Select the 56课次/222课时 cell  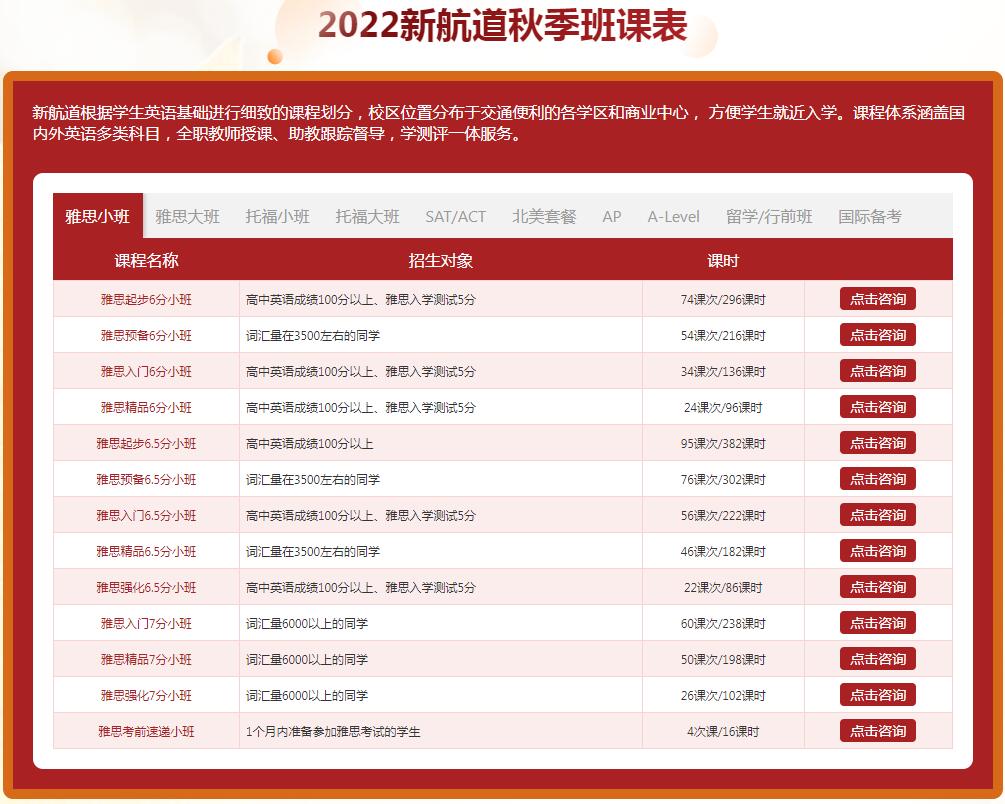pos(723,515)
